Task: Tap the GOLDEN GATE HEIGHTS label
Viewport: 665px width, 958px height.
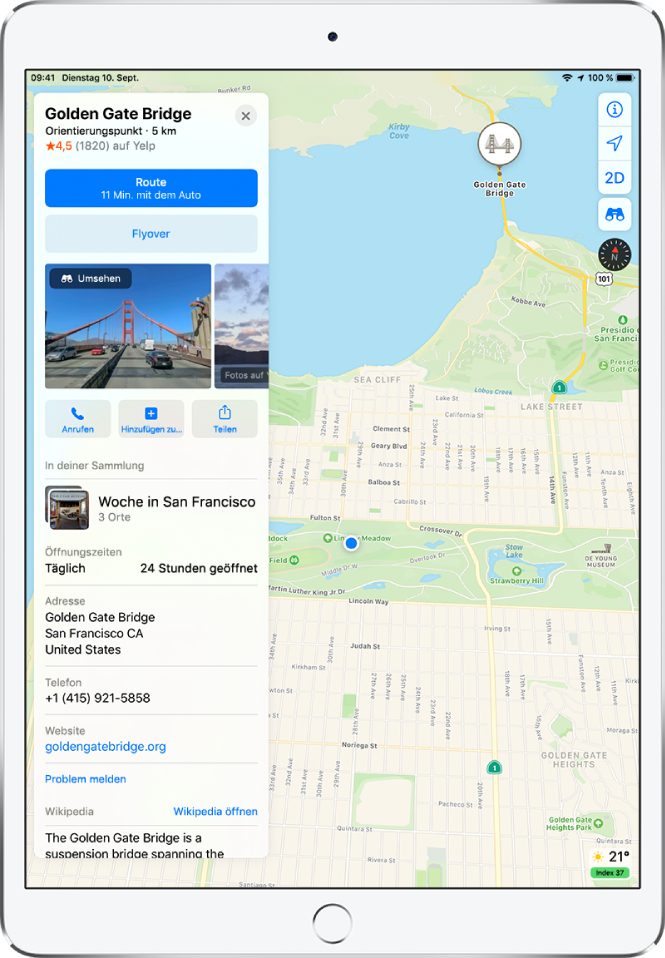Action: 574,759
